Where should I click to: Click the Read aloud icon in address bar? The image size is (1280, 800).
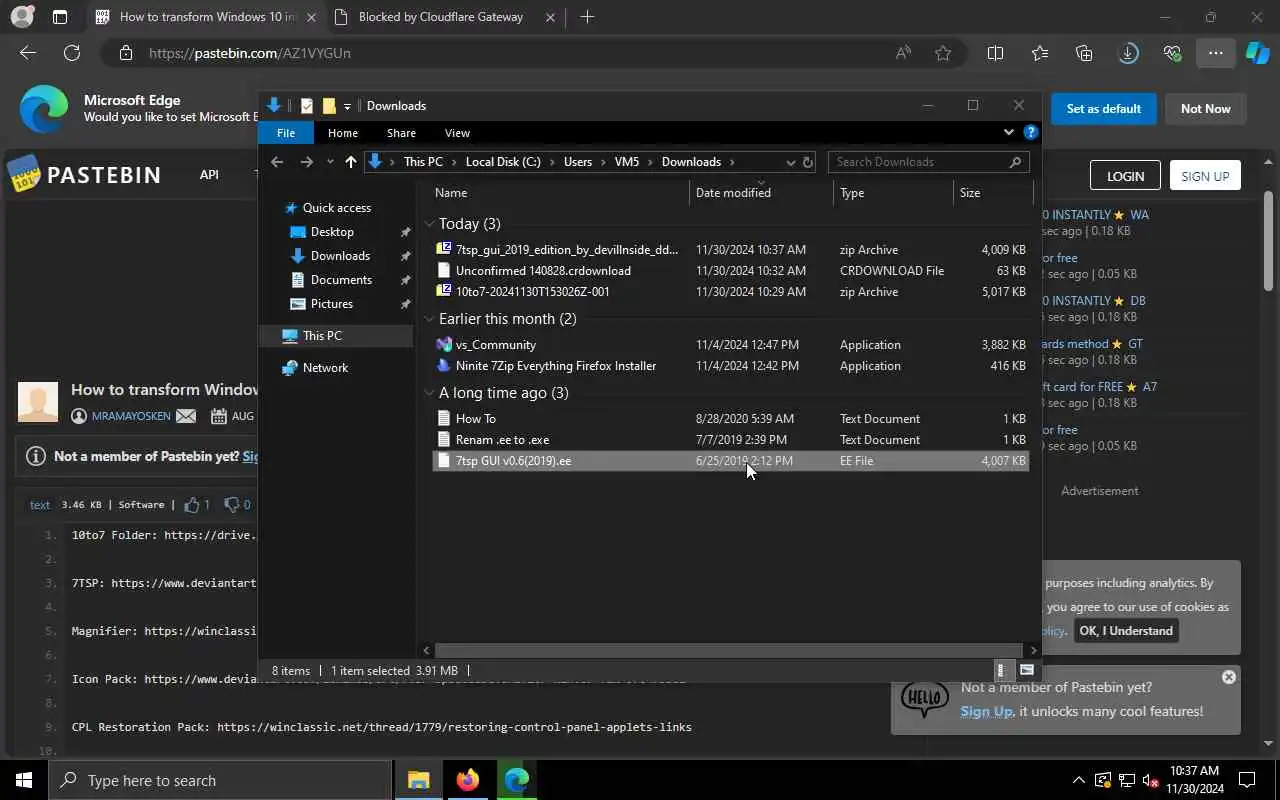(903, 53)
